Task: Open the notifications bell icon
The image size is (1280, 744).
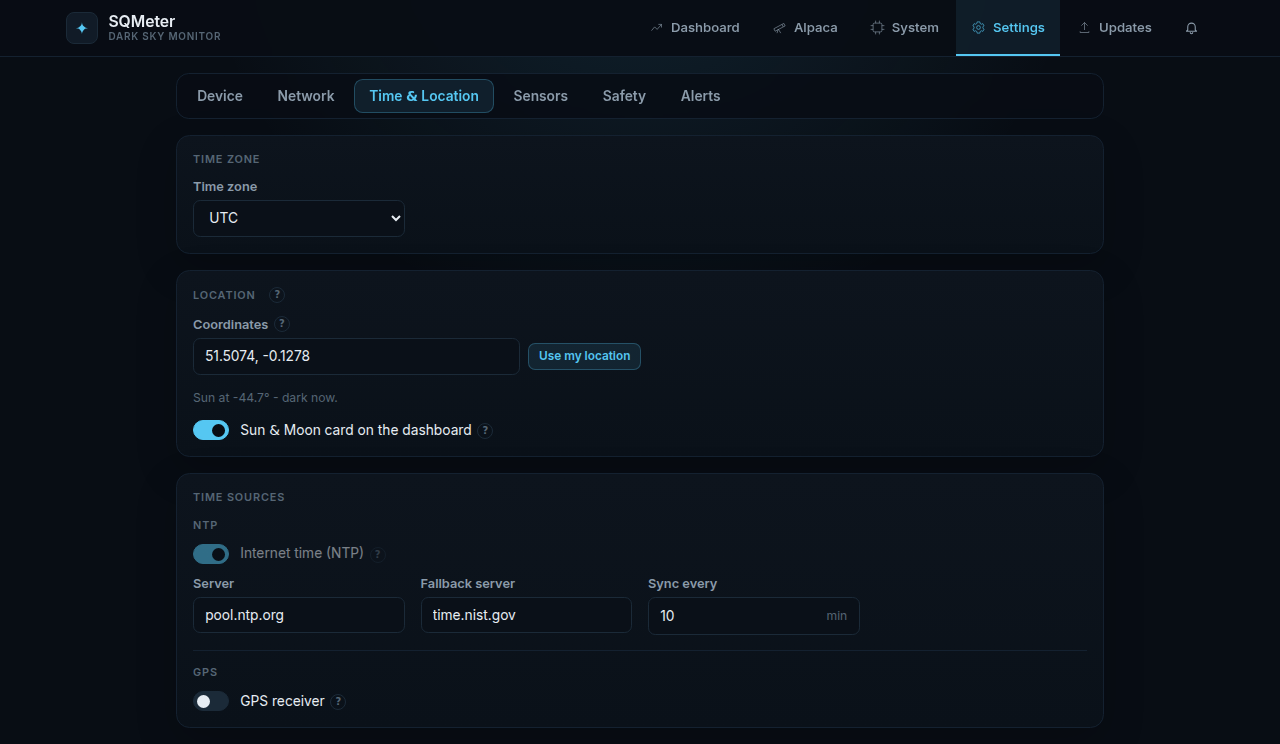Action: 1191,28
